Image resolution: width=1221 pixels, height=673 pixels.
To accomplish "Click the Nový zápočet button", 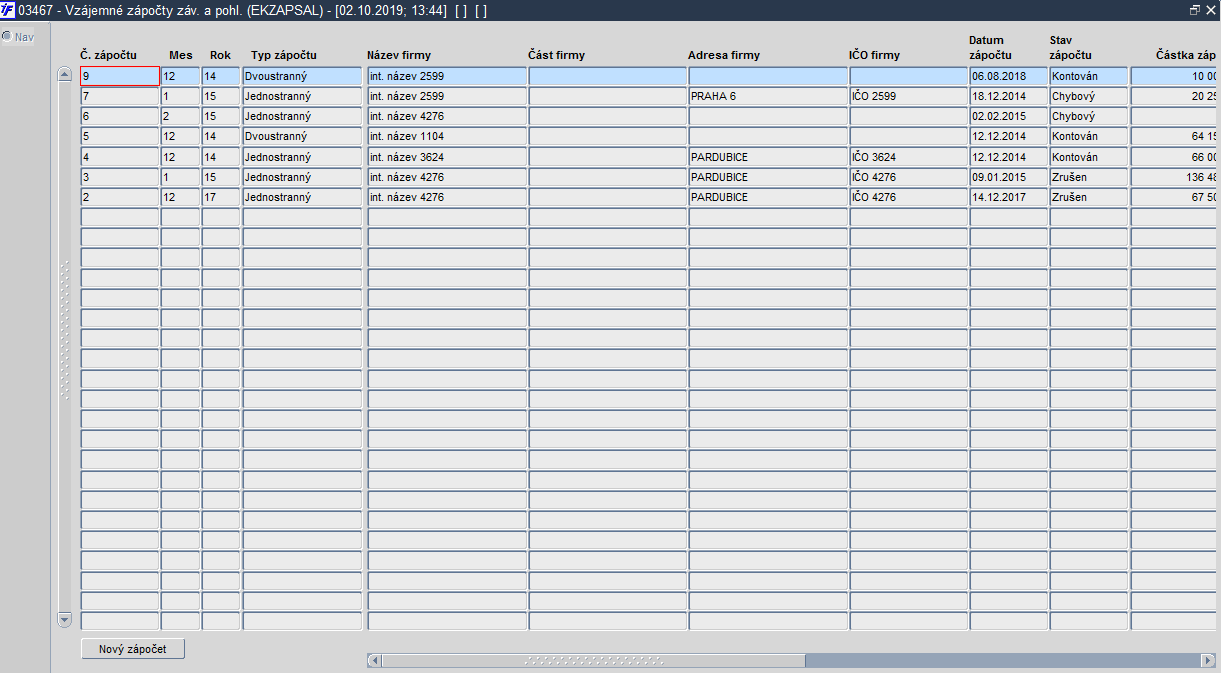I will [x=133, y=649].
